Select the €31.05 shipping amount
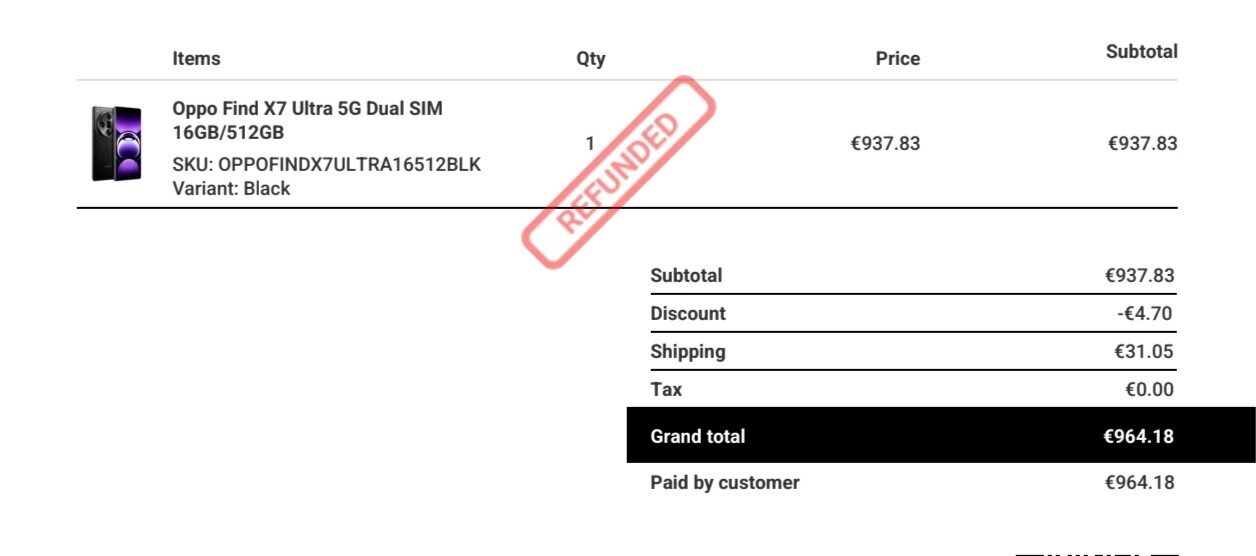The image size is (1256, 556). (x=1144, y=352)
